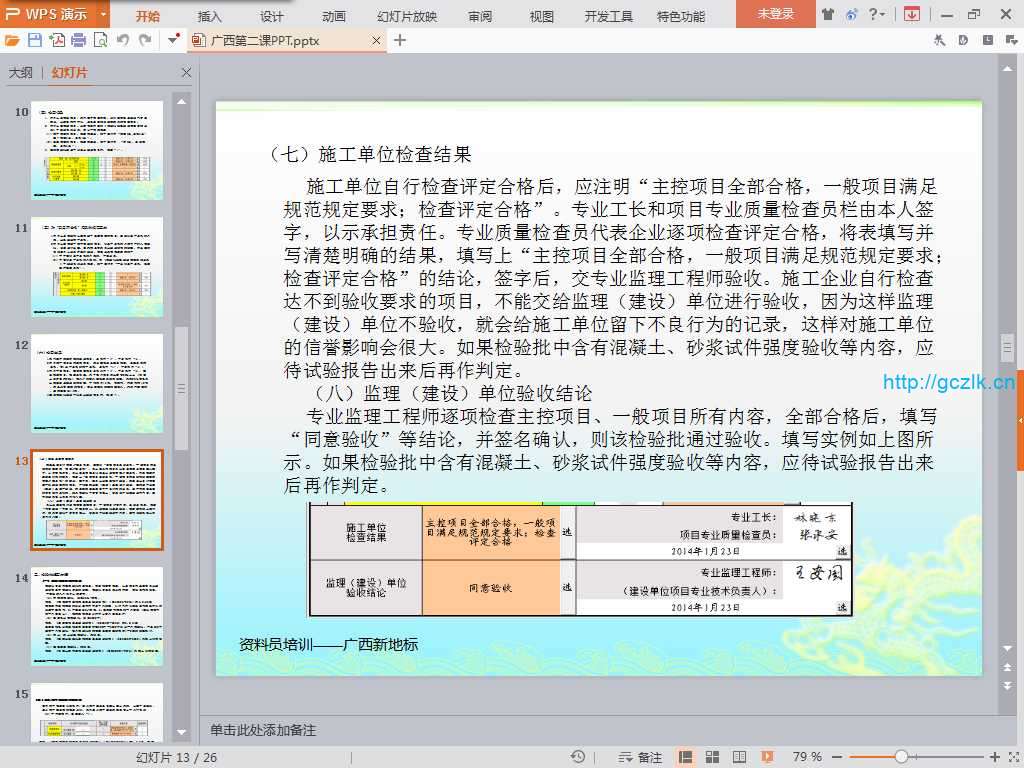
Task: Expand the WPS 演示 application menu arrow
Action: [x=104, y=15]
